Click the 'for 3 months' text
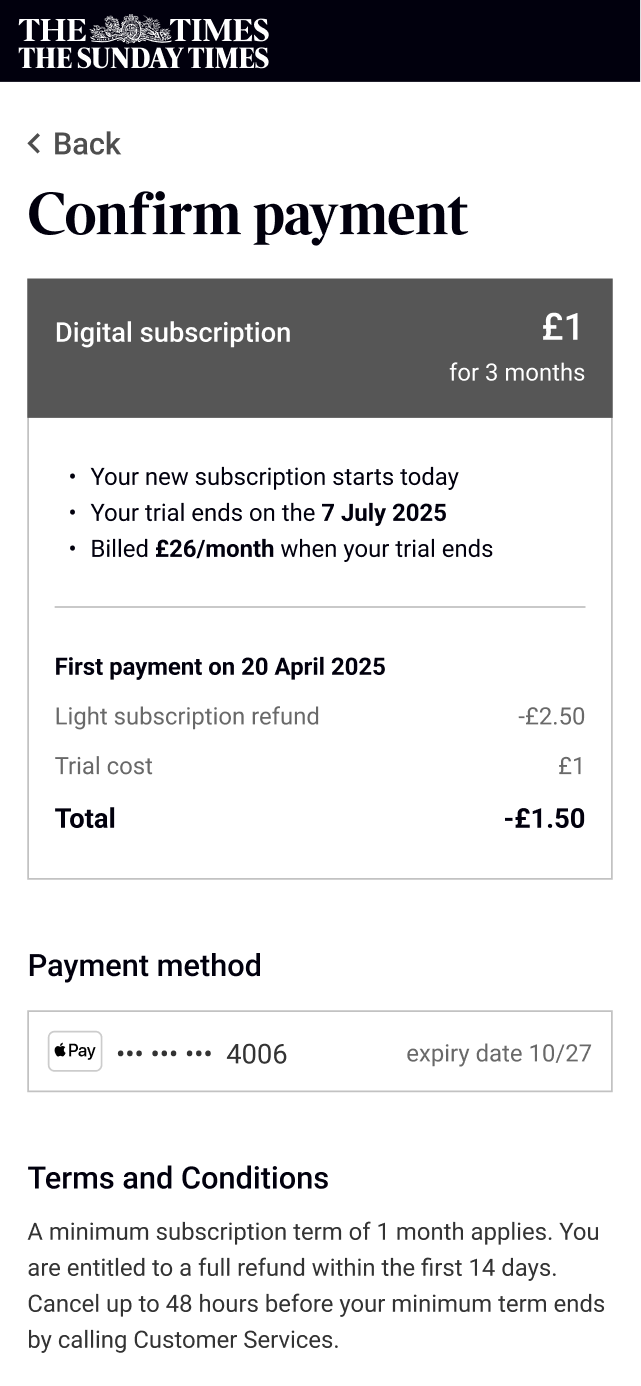This screenshot has height=1386, width=641. tap(516, 372)
